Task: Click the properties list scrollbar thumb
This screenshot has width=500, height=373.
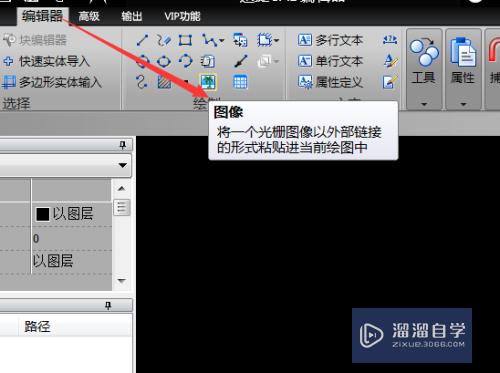Action: (x=122, y=207)
